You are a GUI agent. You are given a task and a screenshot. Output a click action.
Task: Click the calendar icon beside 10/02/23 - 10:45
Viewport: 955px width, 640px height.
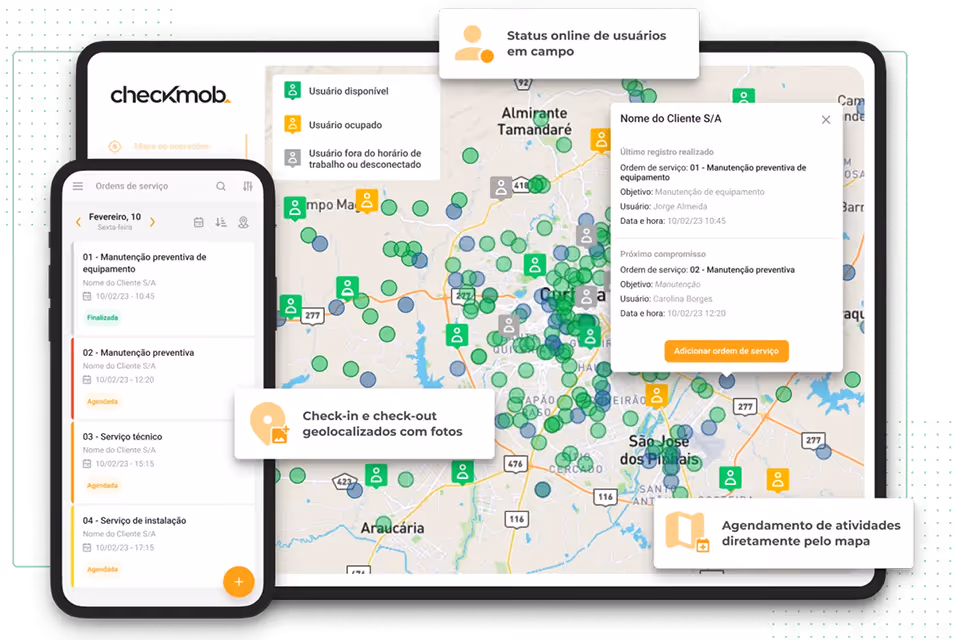point(87,297)
